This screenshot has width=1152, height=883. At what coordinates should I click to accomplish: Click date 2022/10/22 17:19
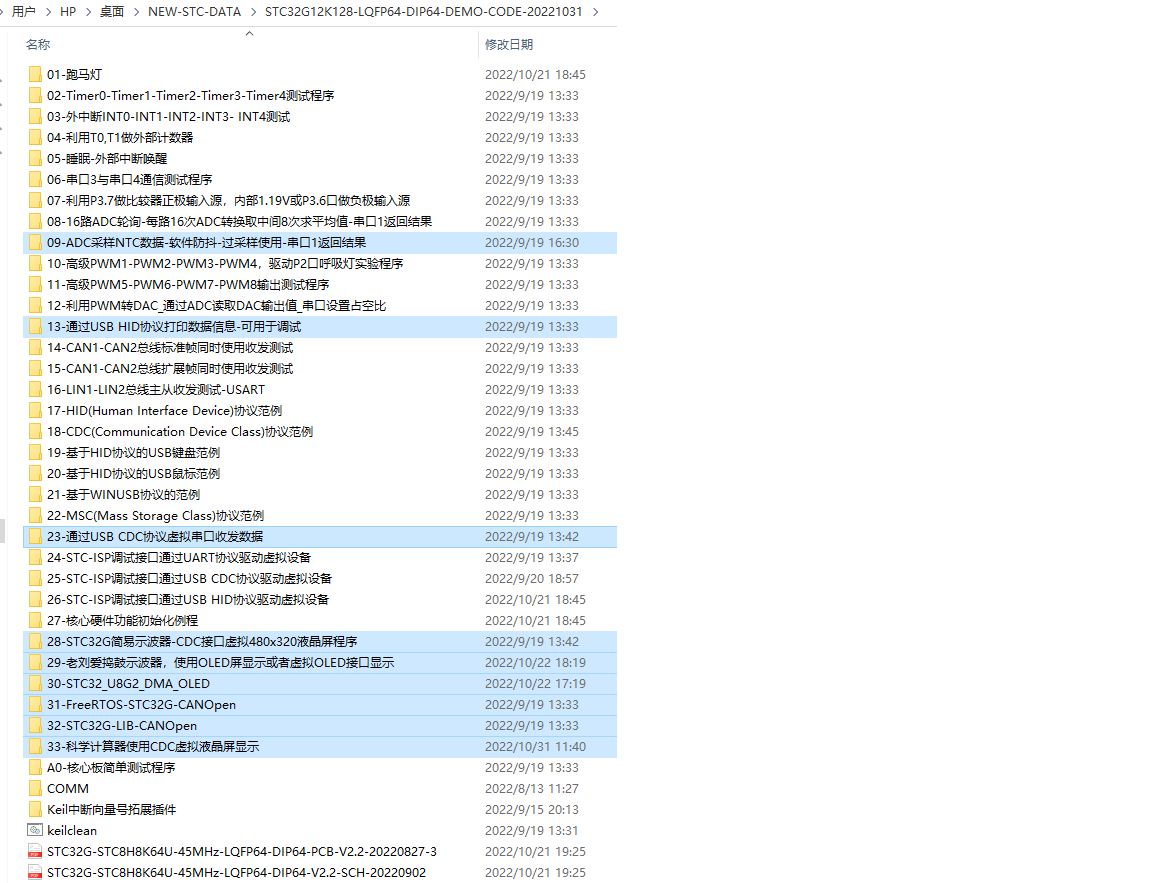click(535, 683)
